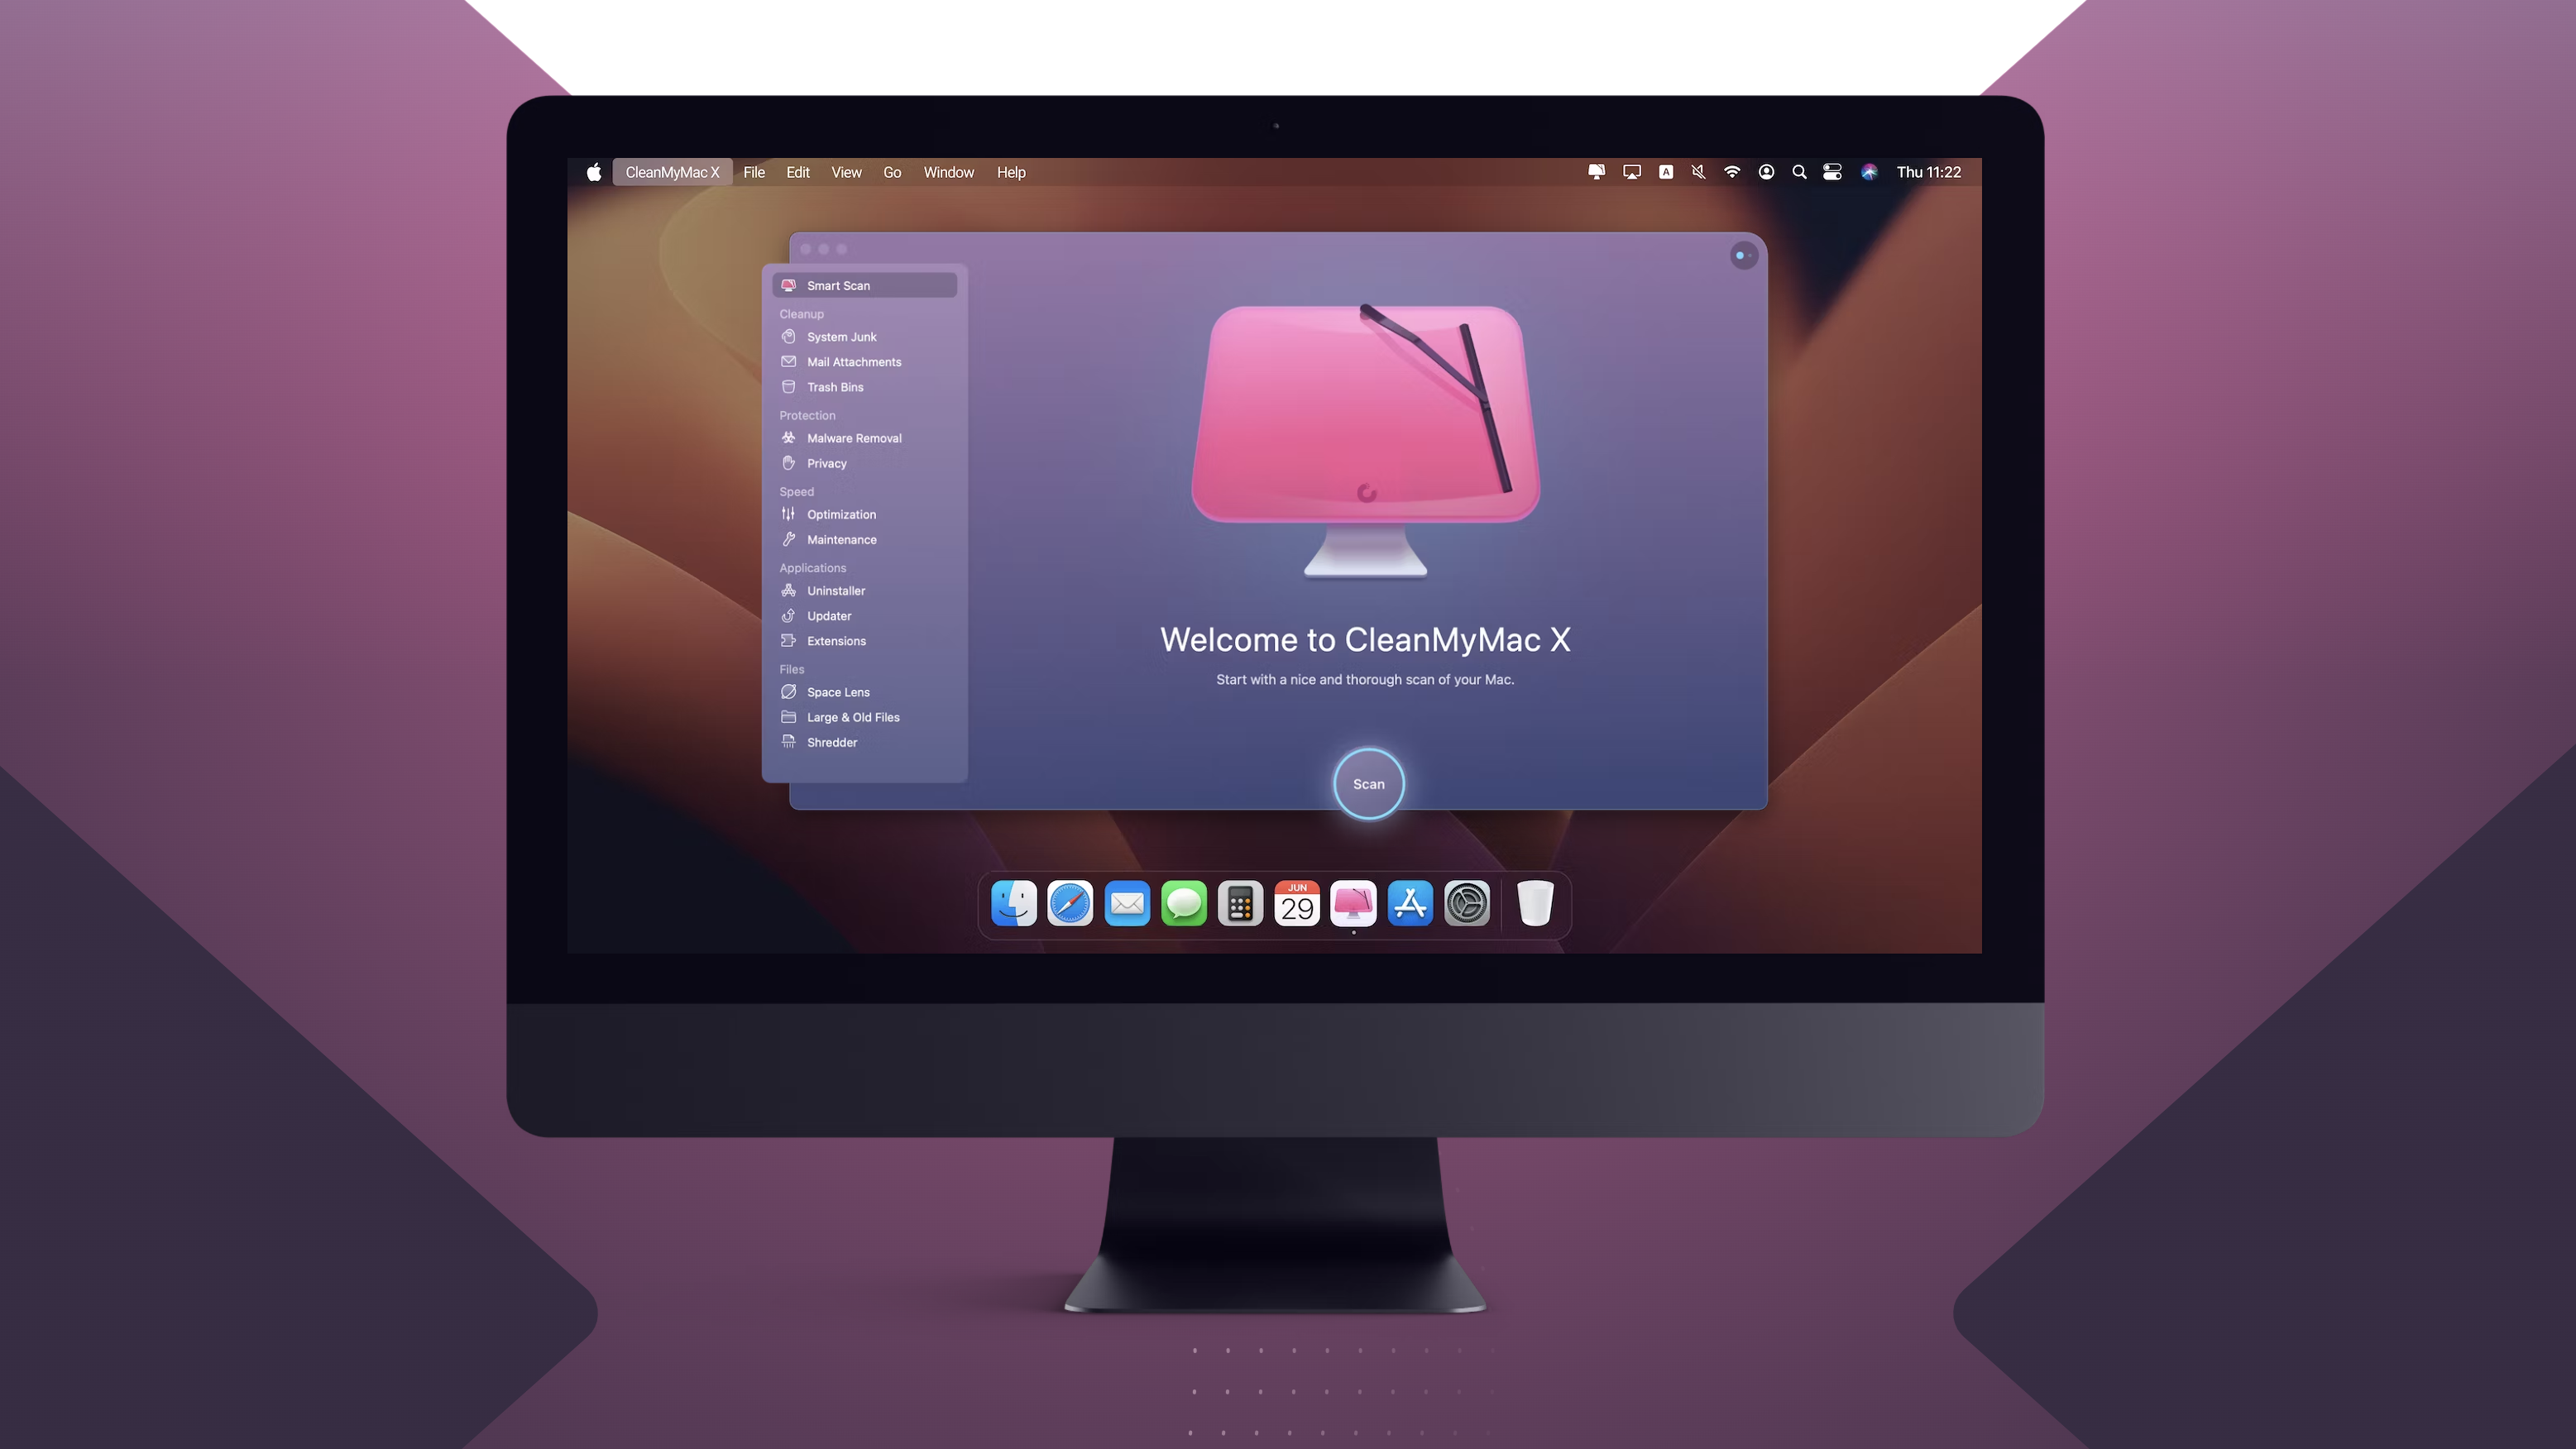This screenshot has height=1449, width=2576.
Task: Click the Privacy protection icon
Action: pos(789,461)
